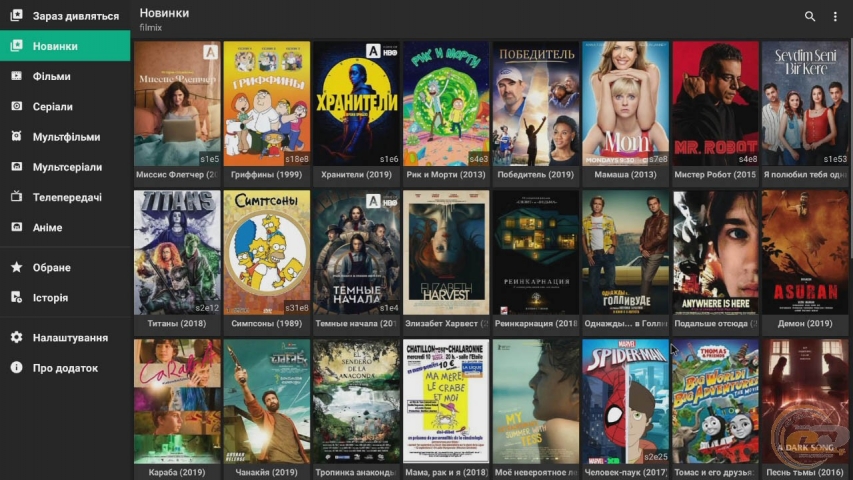Click the filmix subtitle text
The width and height of the screenshot is (853, 480).
(x=151, y=27)
